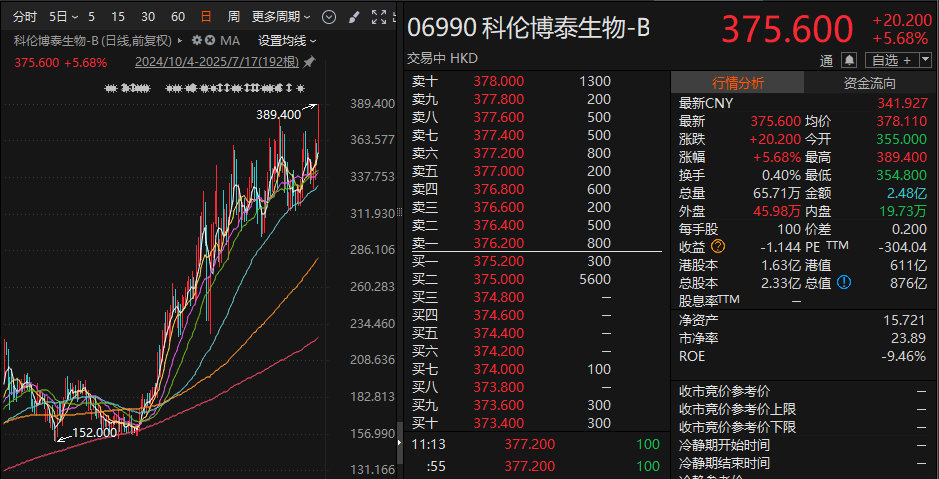Click the 最低 value 354.800
The width and height of the screenshot is (939, 479).
coord(902,175)
